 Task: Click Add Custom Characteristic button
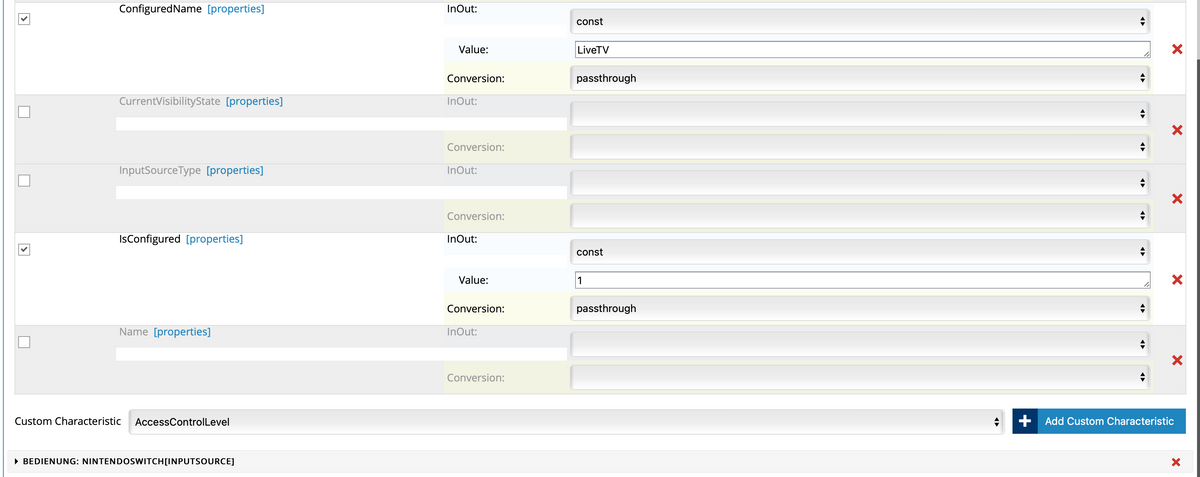point(1099,422)
